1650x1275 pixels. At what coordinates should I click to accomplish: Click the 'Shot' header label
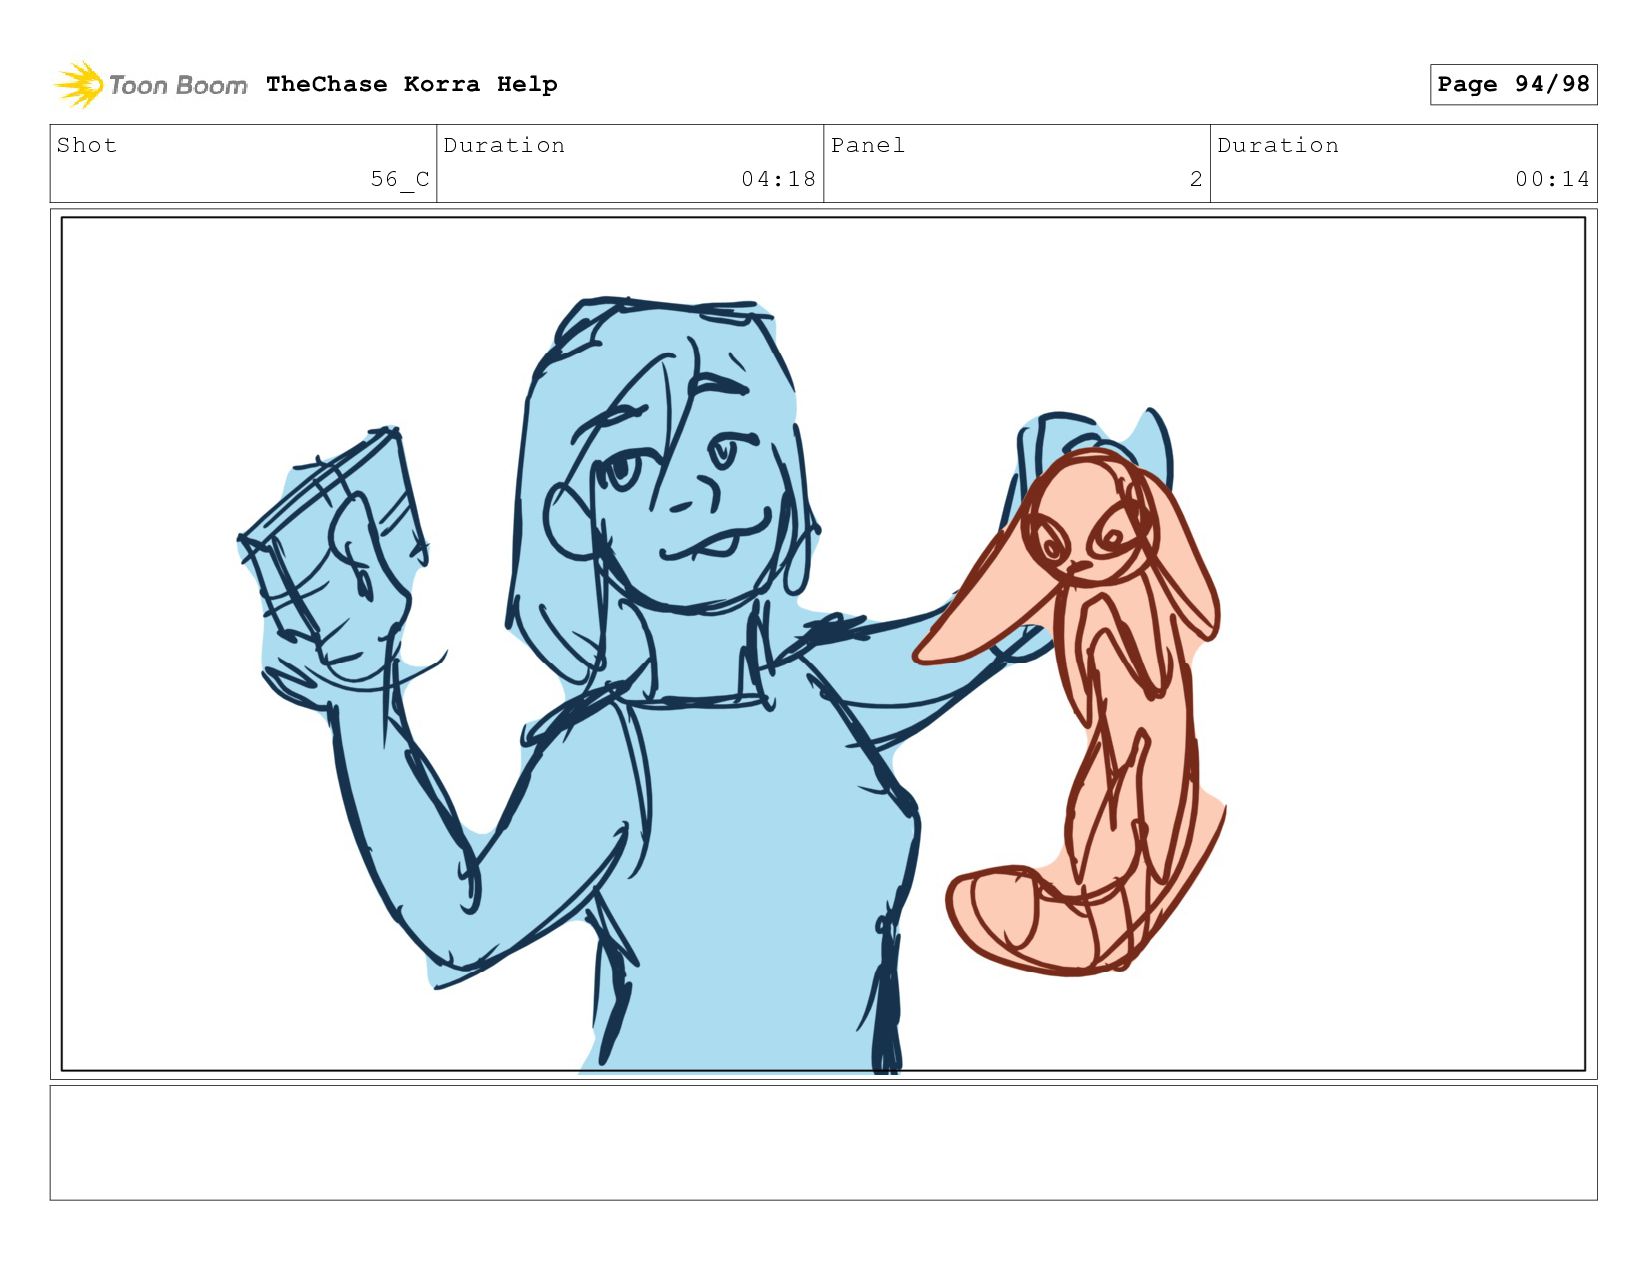click(87, 145)
